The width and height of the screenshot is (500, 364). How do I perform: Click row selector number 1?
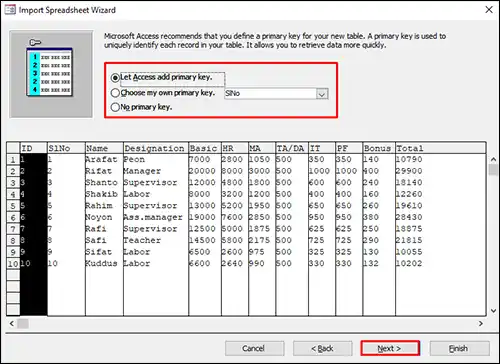(13, 160)
